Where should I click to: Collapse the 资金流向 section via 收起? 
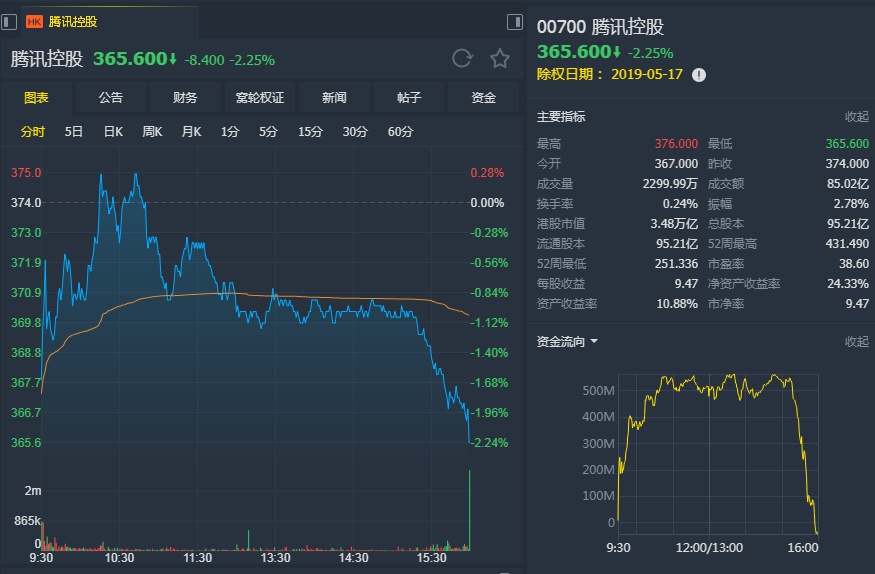857,341
